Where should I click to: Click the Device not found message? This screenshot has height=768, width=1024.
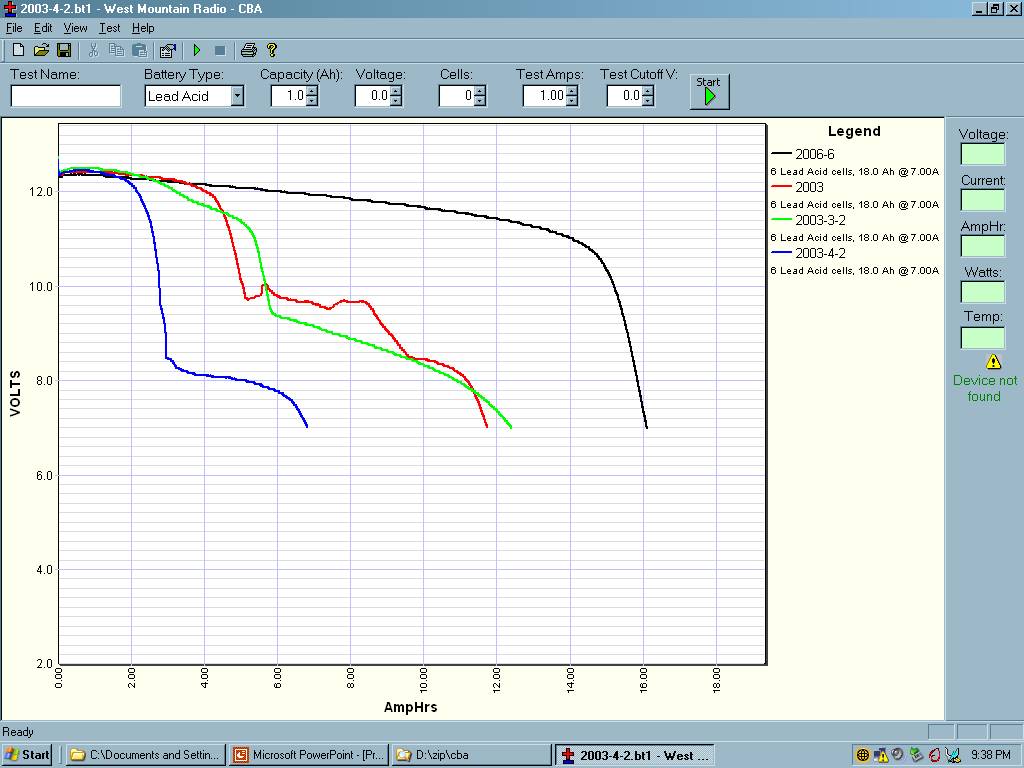click(x=985, y=388)
